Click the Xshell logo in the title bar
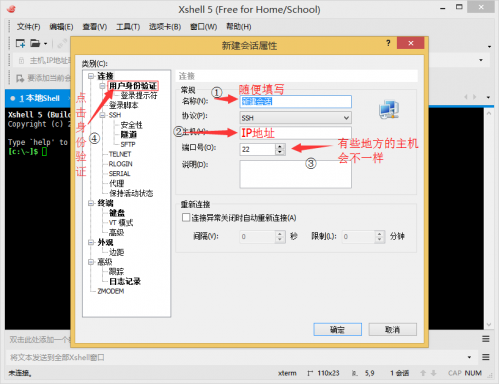Viewport: 499px width, 384px height. pyautogui.click(x=11, y=9)
